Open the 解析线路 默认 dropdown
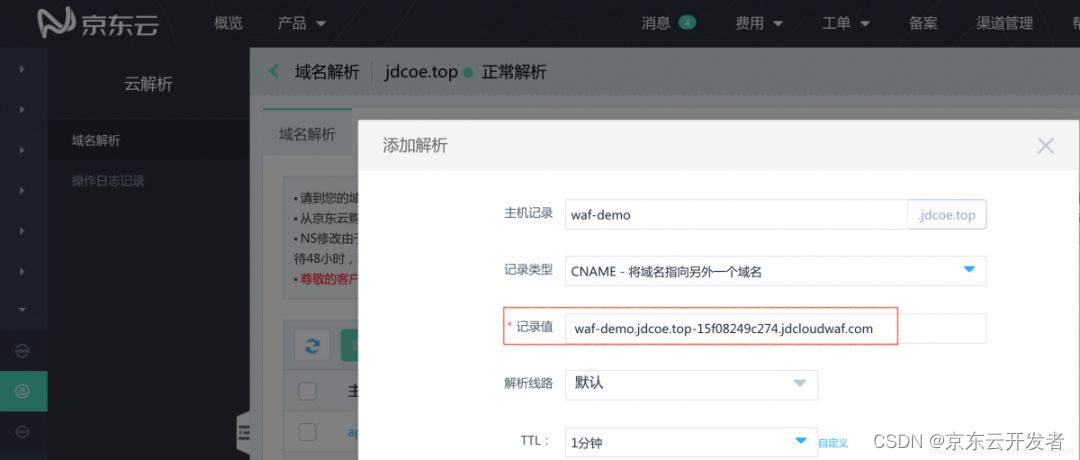This screenshot has height=460, width=1080. (692, 384)
